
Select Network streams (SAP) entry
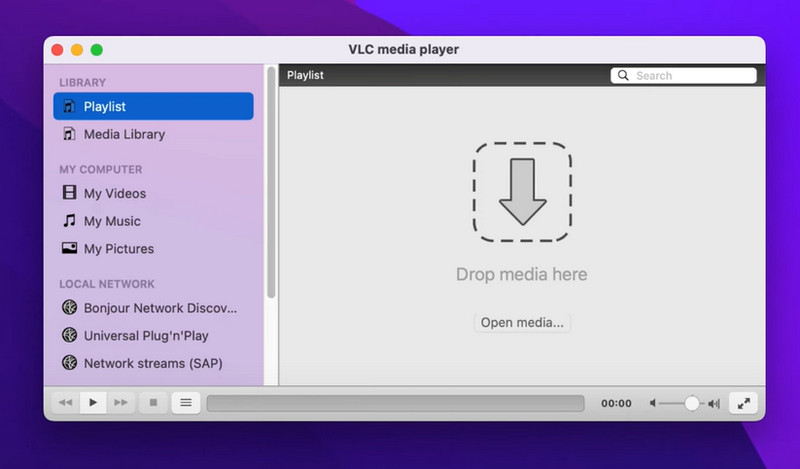coord(153,363)
